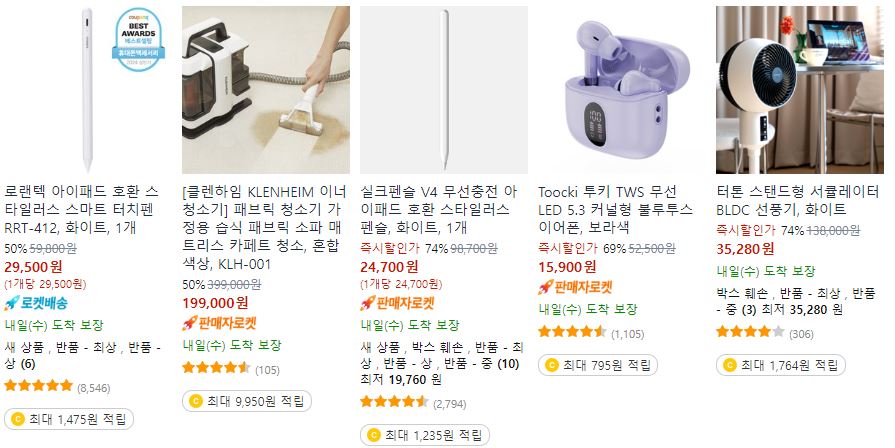The width and height of the screenshot is (895, 448).
Task: Click the Best Awards badge on stylus image
Action: click(x=138, y=39)
